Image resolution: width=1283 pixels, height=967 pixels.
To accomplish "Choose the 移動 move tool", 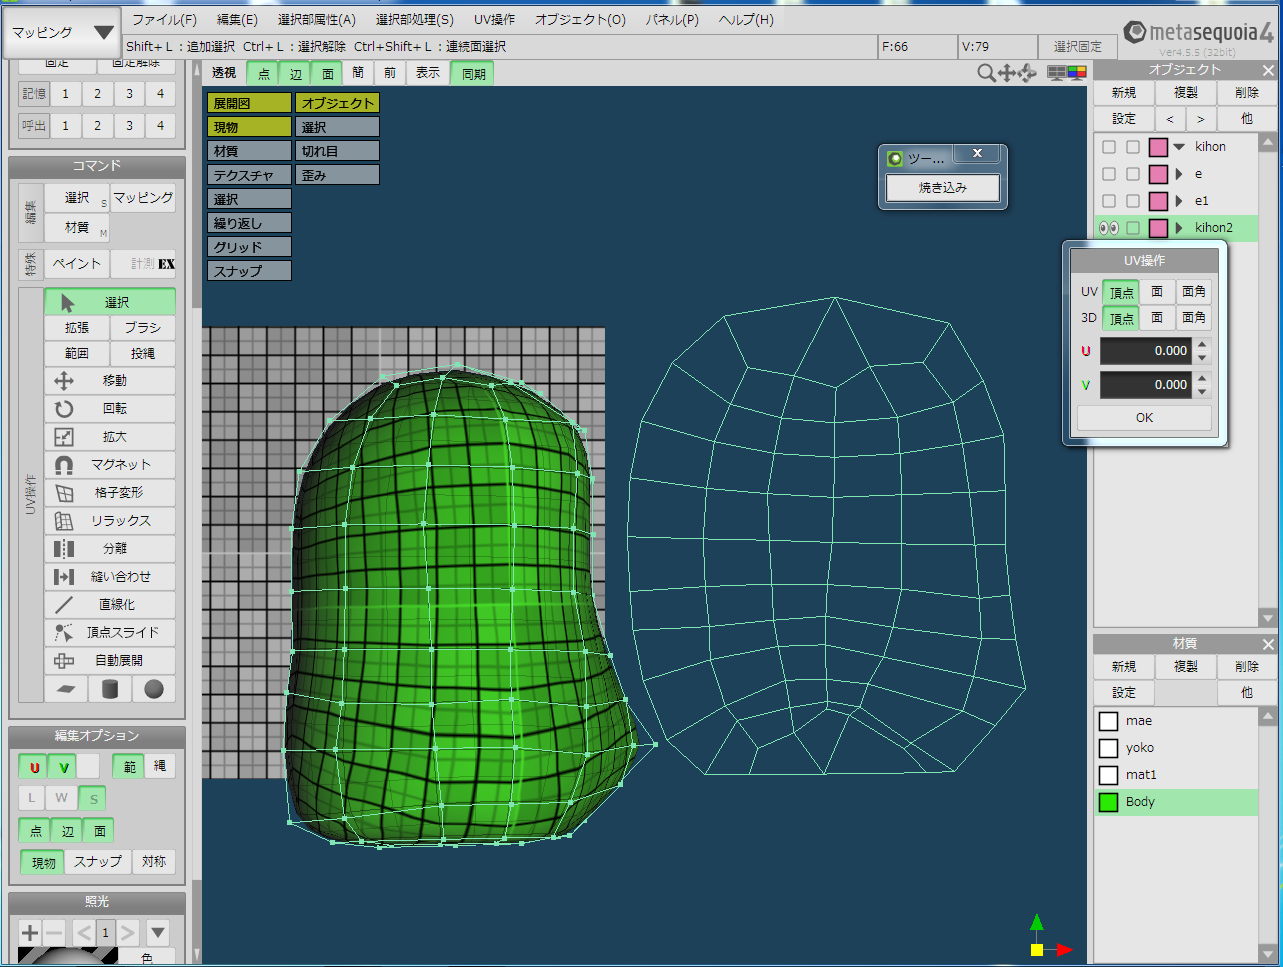I will click(110, 381).
